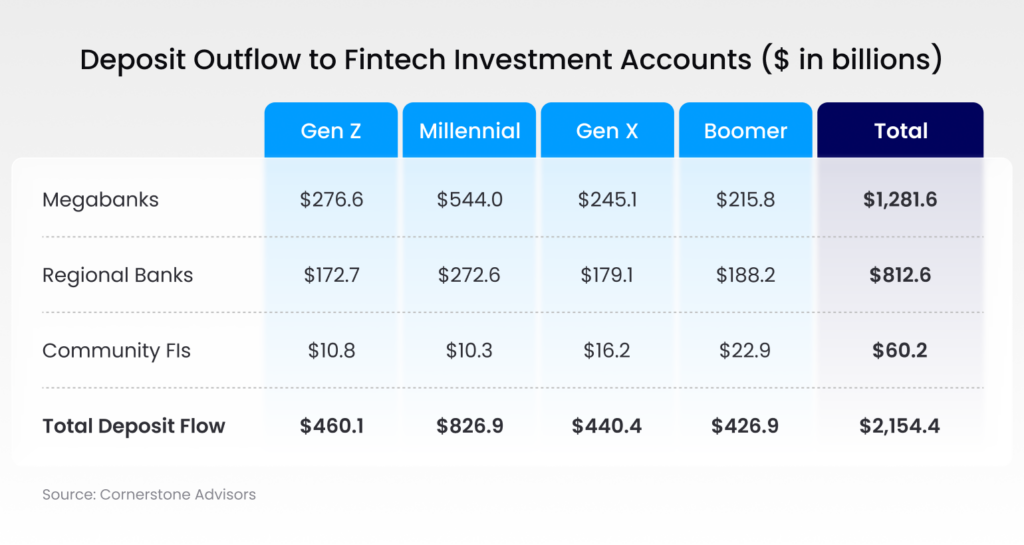This screenshot has width=1024, height=545.
Task: Click the grand total value $2,154.4
Action: click(900, 426)
